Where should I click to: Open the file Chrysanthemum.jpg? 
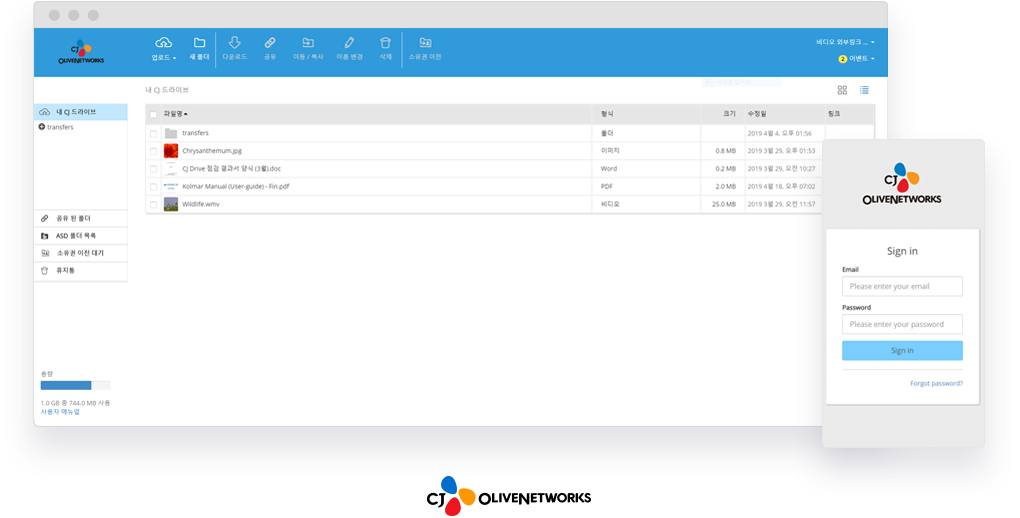point(211,150)
